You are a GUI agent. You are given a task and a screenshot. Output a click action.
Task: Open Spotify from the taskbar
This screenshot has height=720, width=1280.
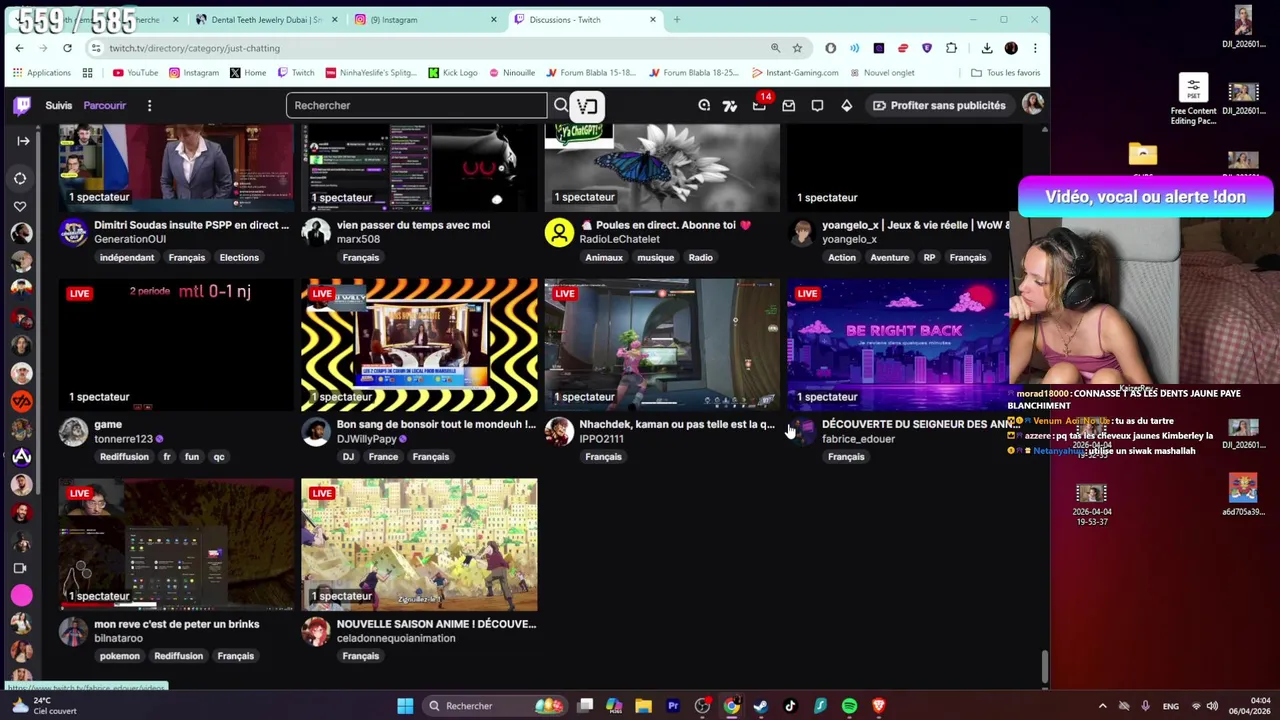(849, 706)
